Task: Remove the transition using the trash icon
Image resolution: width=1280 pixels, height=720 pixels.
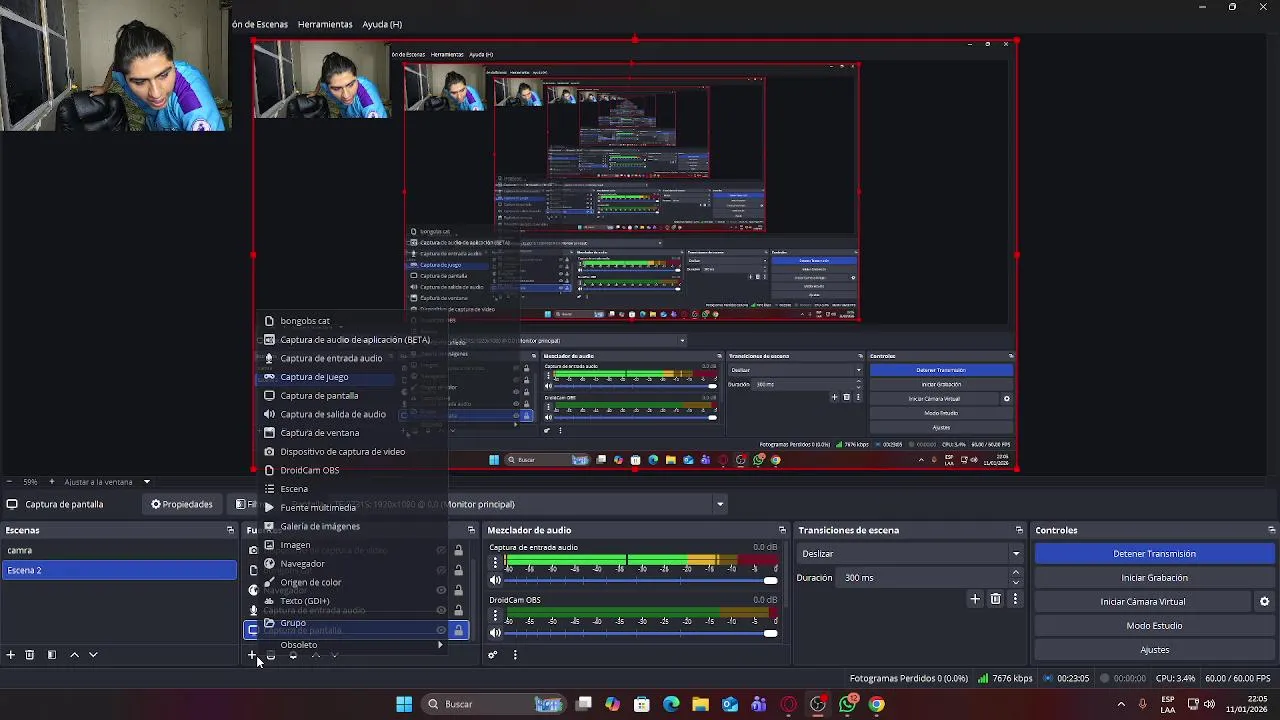Action: click(995, 599)
